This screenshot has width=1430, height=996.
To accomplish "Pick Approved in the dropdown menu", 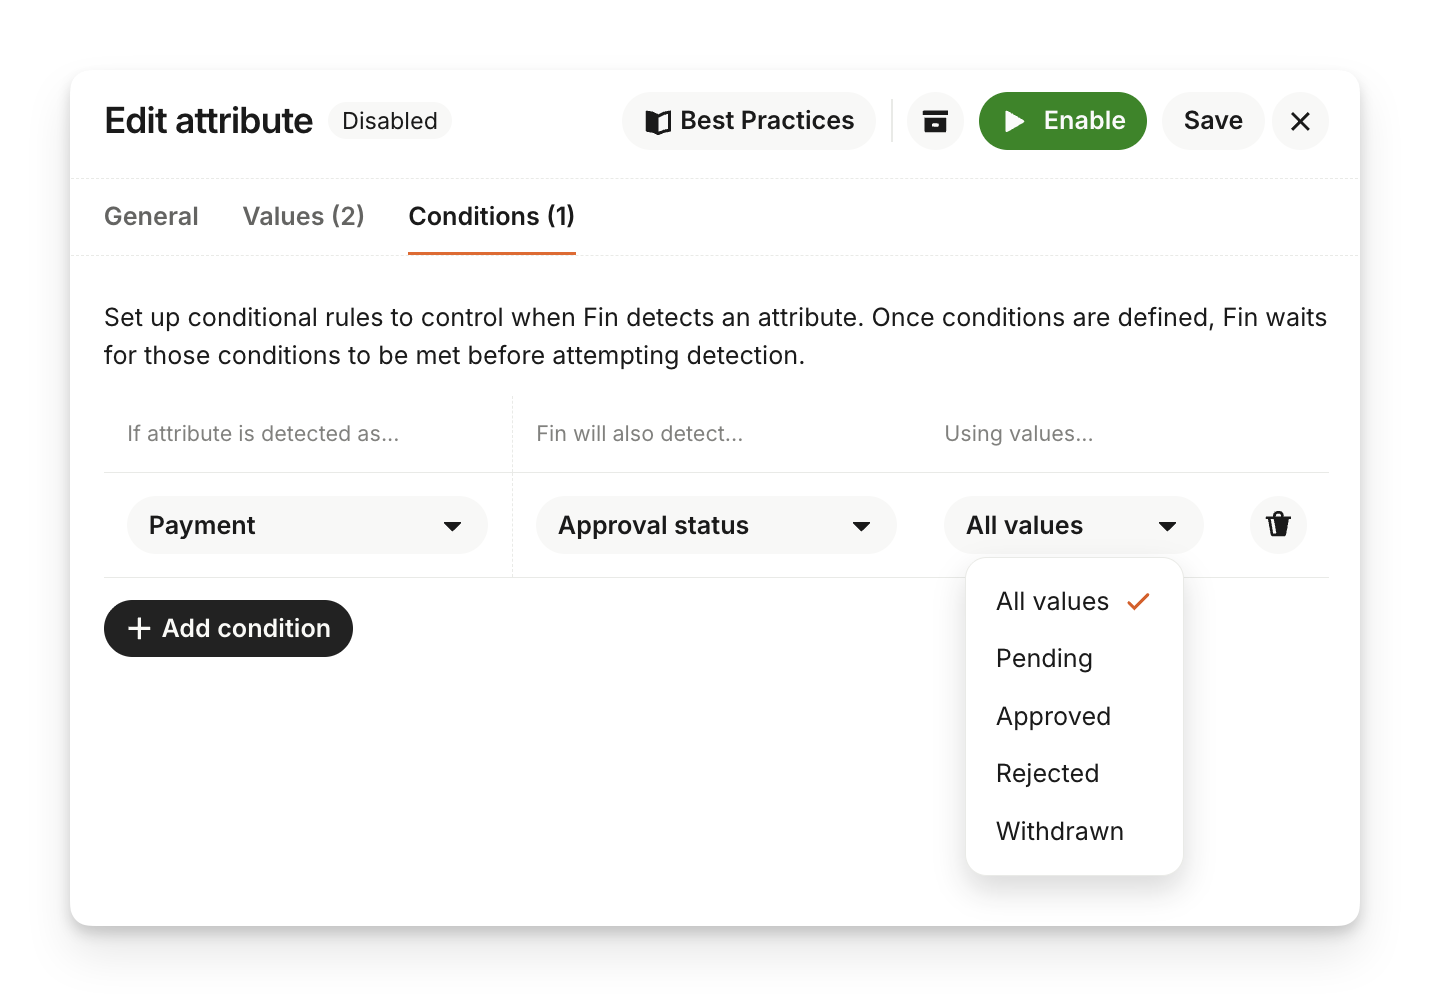I will [x=1053, y=716].
